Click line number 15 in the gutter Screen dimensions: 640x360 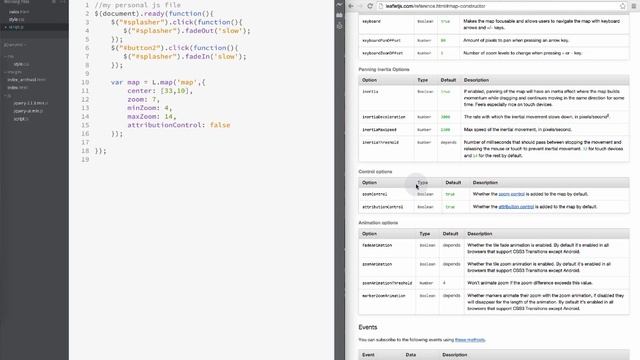pyautogui.click(x=85, y=125)
